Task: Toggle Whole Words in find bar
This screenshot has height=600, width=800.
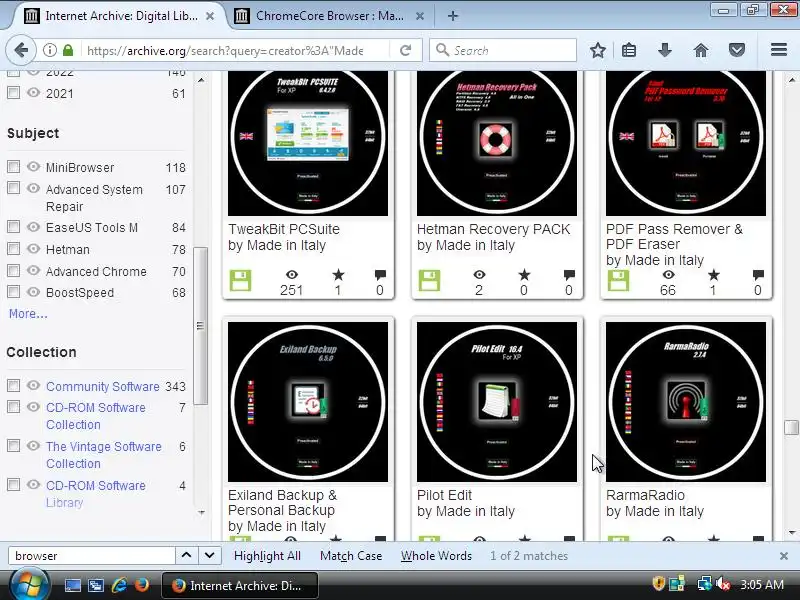Action: click(436, 556)
